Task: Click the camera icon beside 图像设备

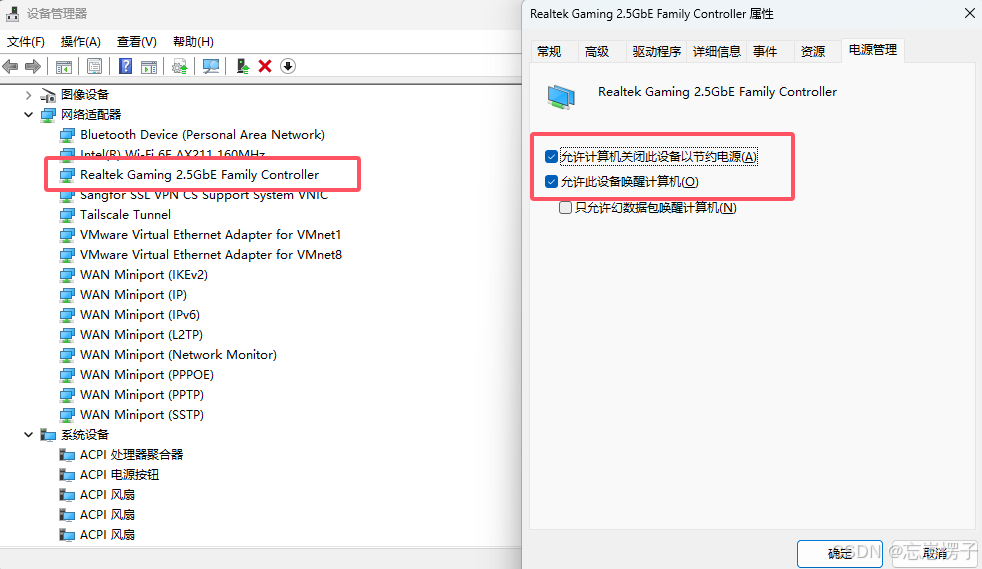Action: click(x=48, y=95)
